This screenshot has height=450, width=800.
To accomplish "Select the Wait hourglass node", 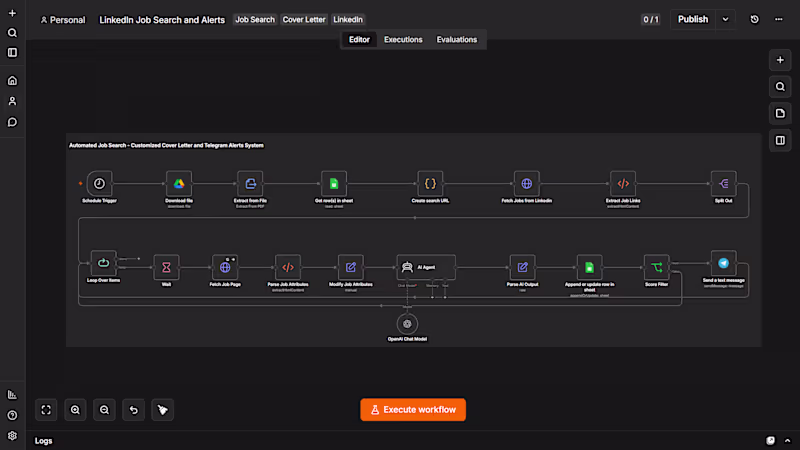I will click(x=166, y=267).
